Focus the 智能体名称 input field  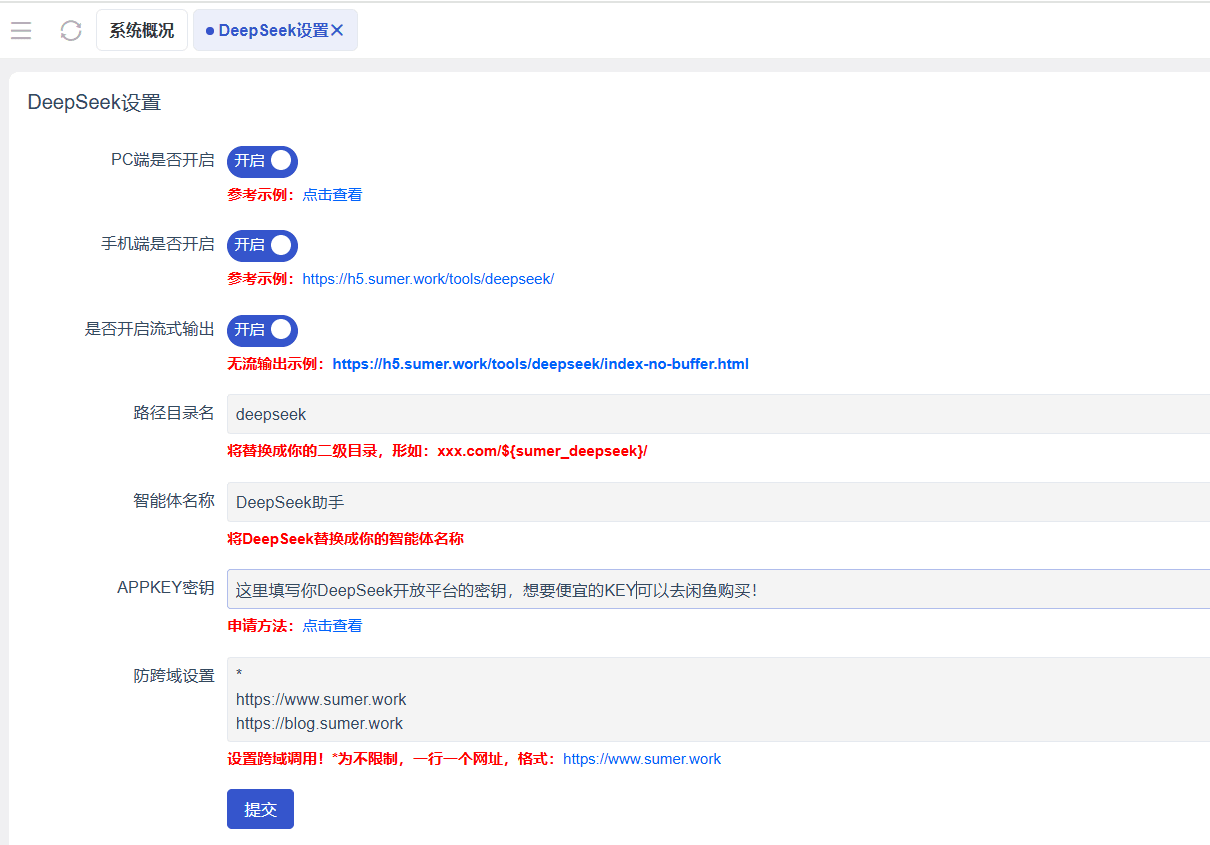(x=718, y=502)
